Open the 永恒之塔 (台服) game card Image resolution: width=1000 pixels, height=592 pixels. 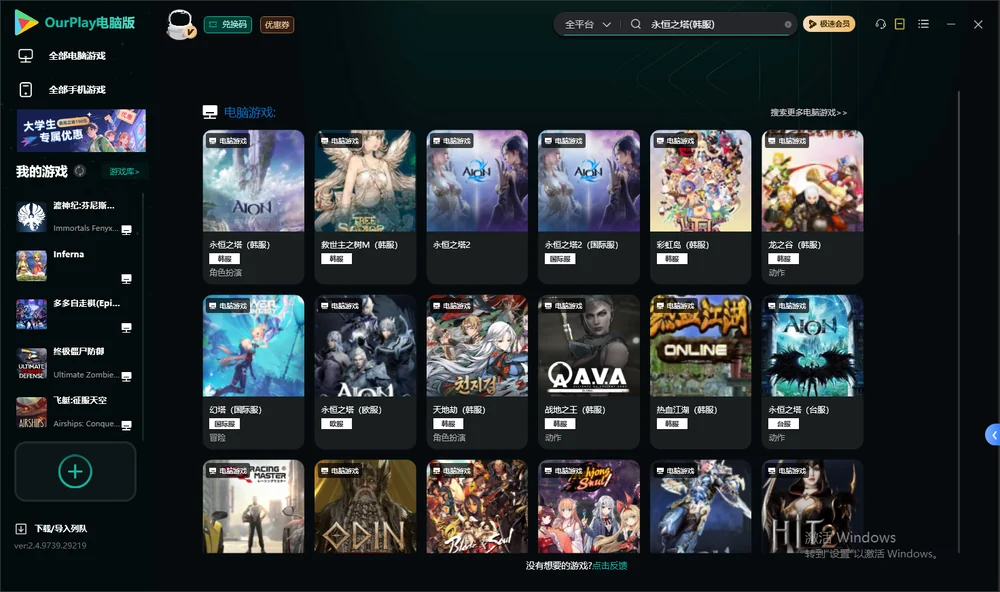(812, 372)
